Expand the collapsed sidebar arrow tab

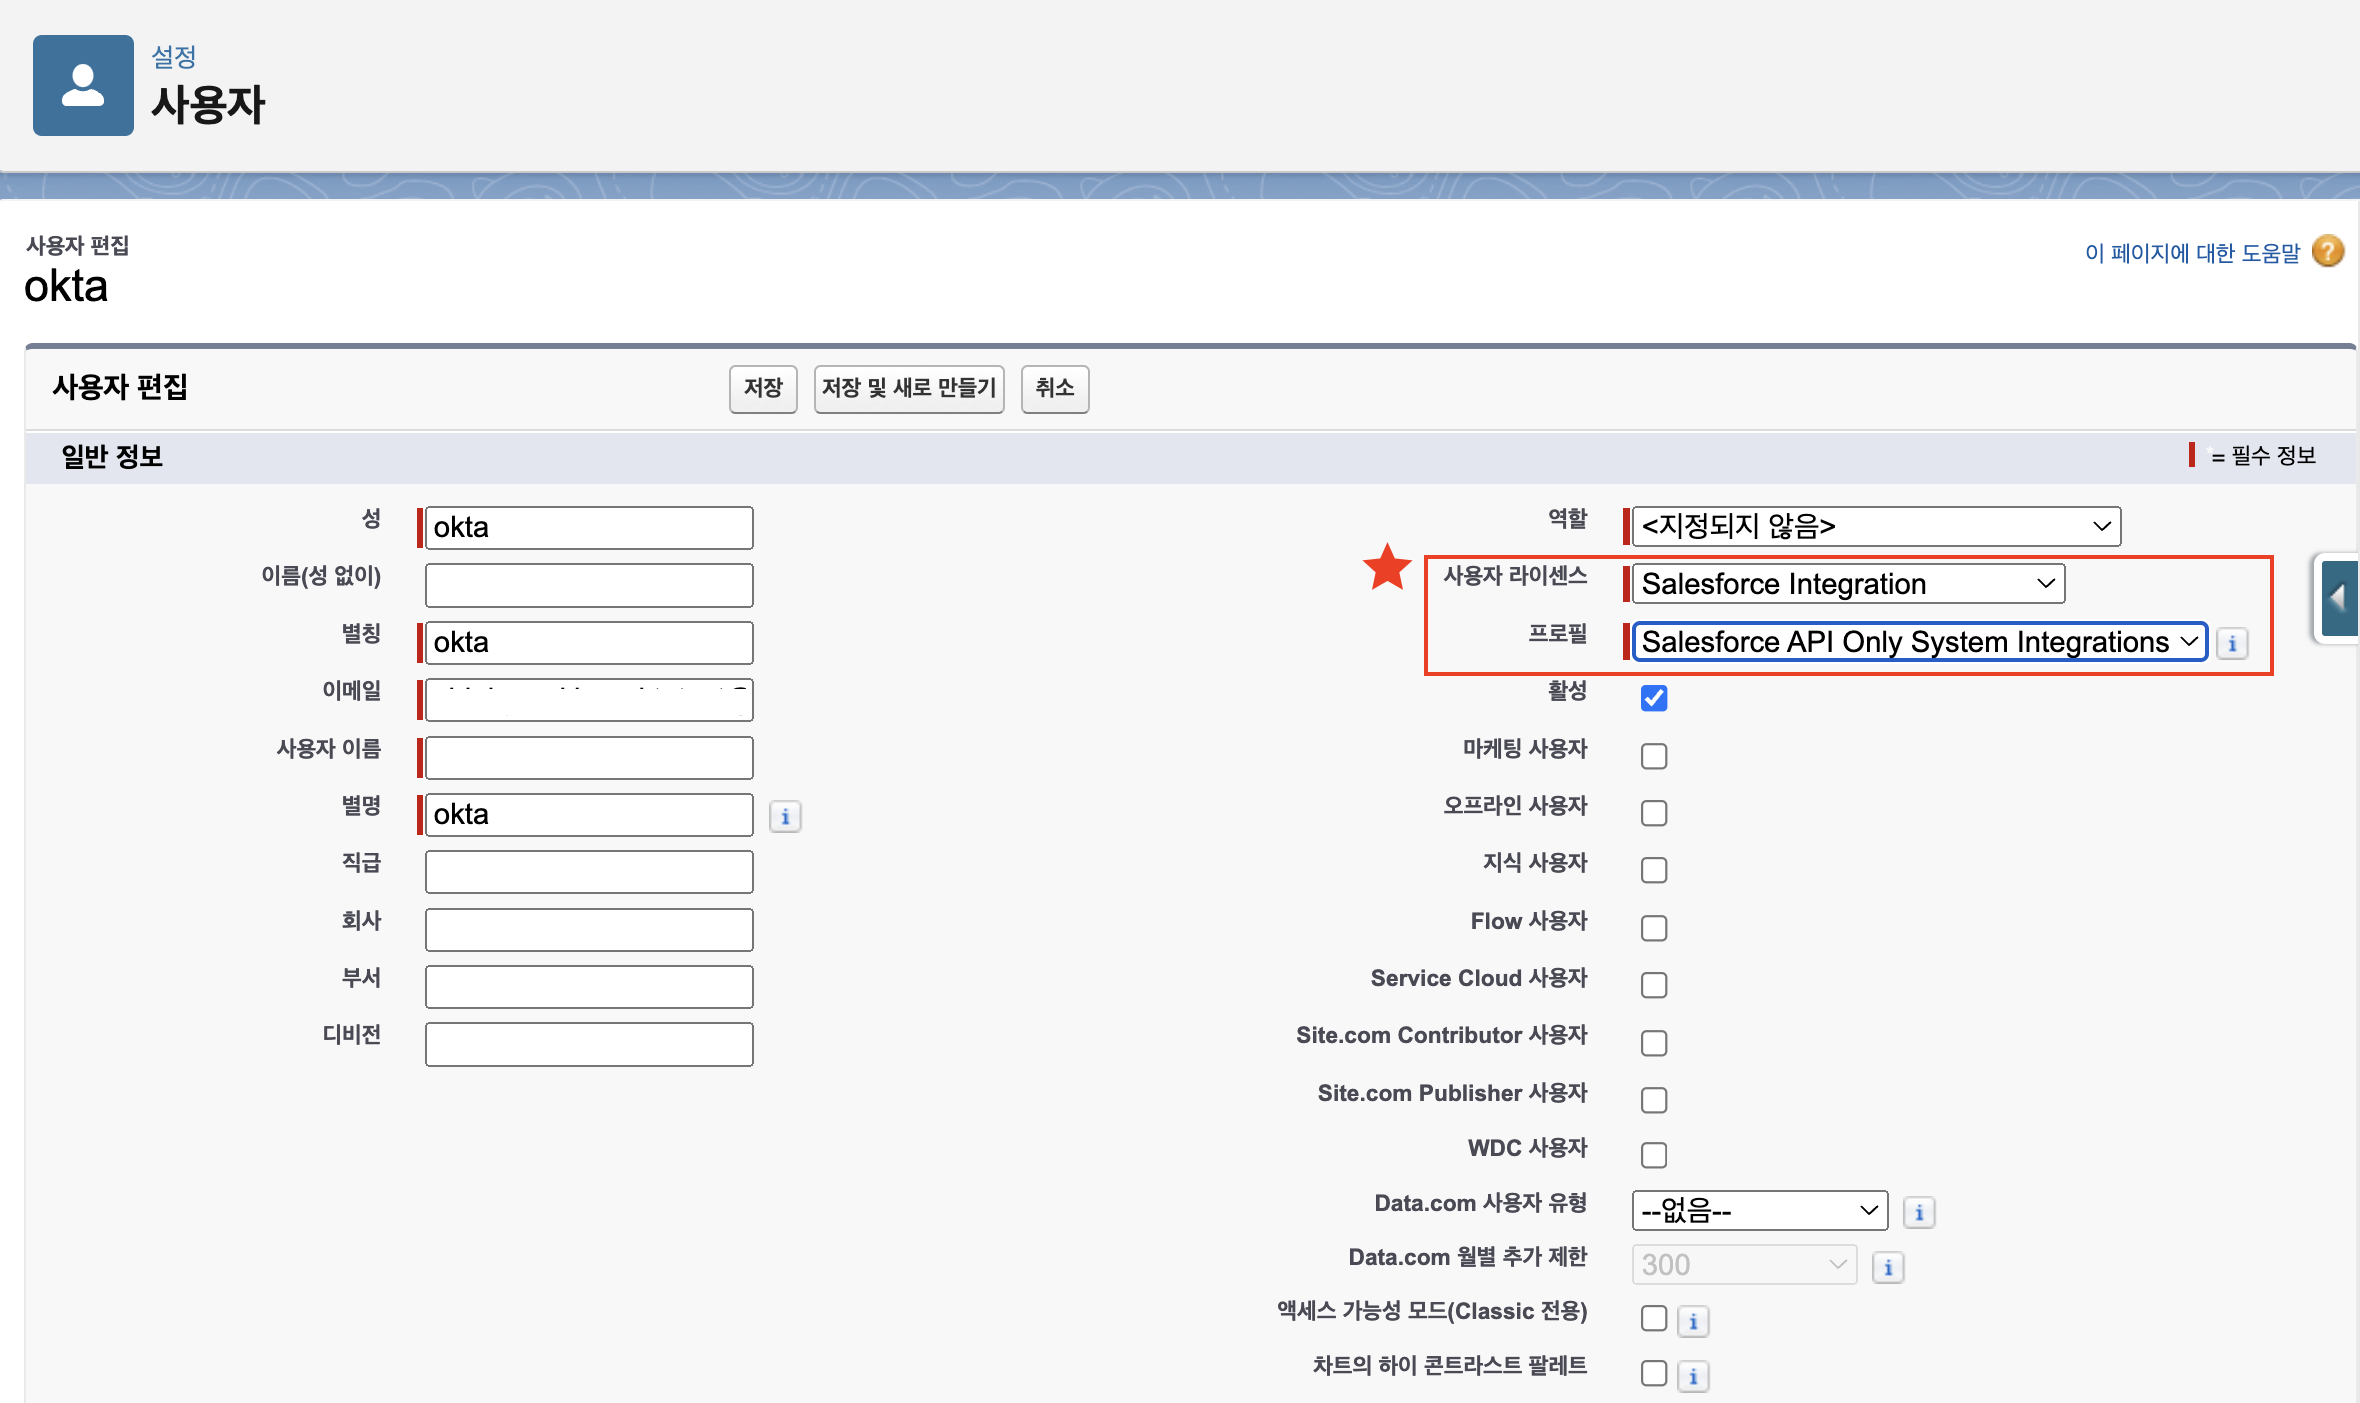coord(2338,598)
